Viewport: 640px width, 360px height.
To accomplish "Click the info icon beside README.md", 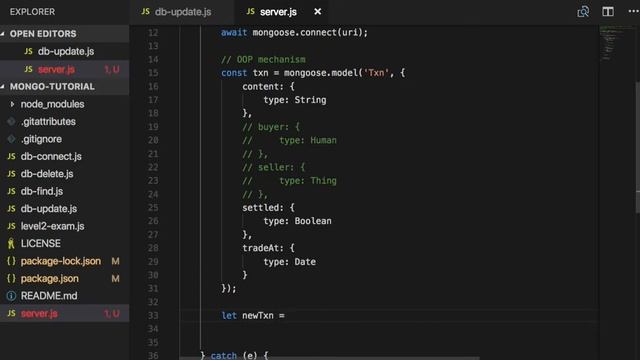I will 11,296.
